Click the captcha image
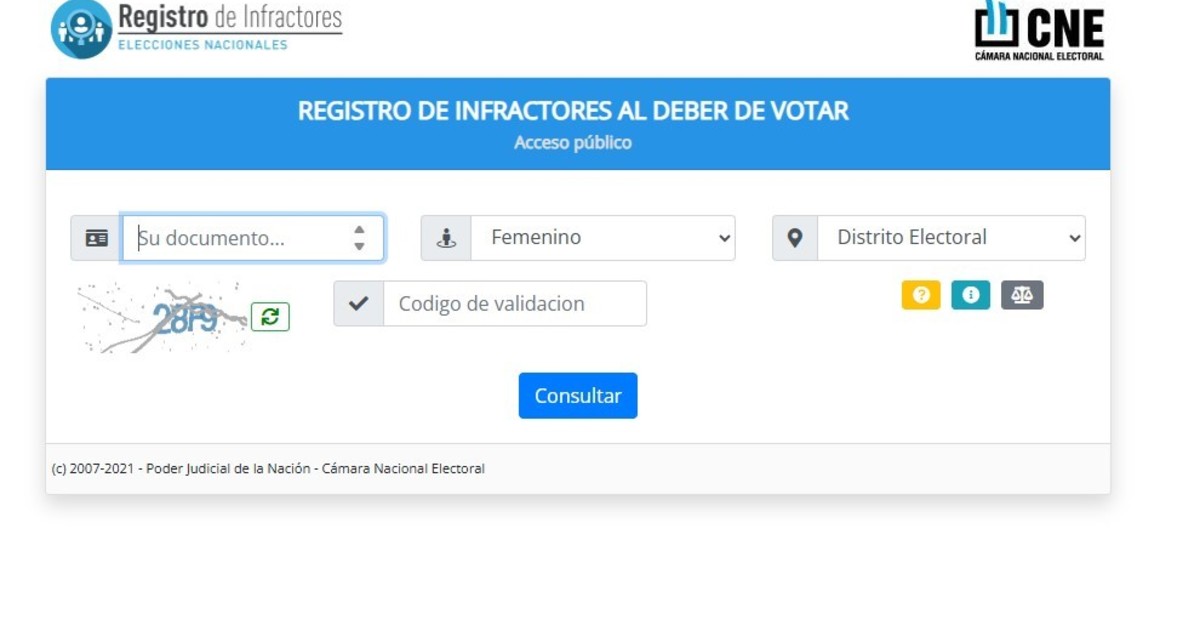Image resolution: width=1200 pixels, height=630 pixels. pos(163,317)
